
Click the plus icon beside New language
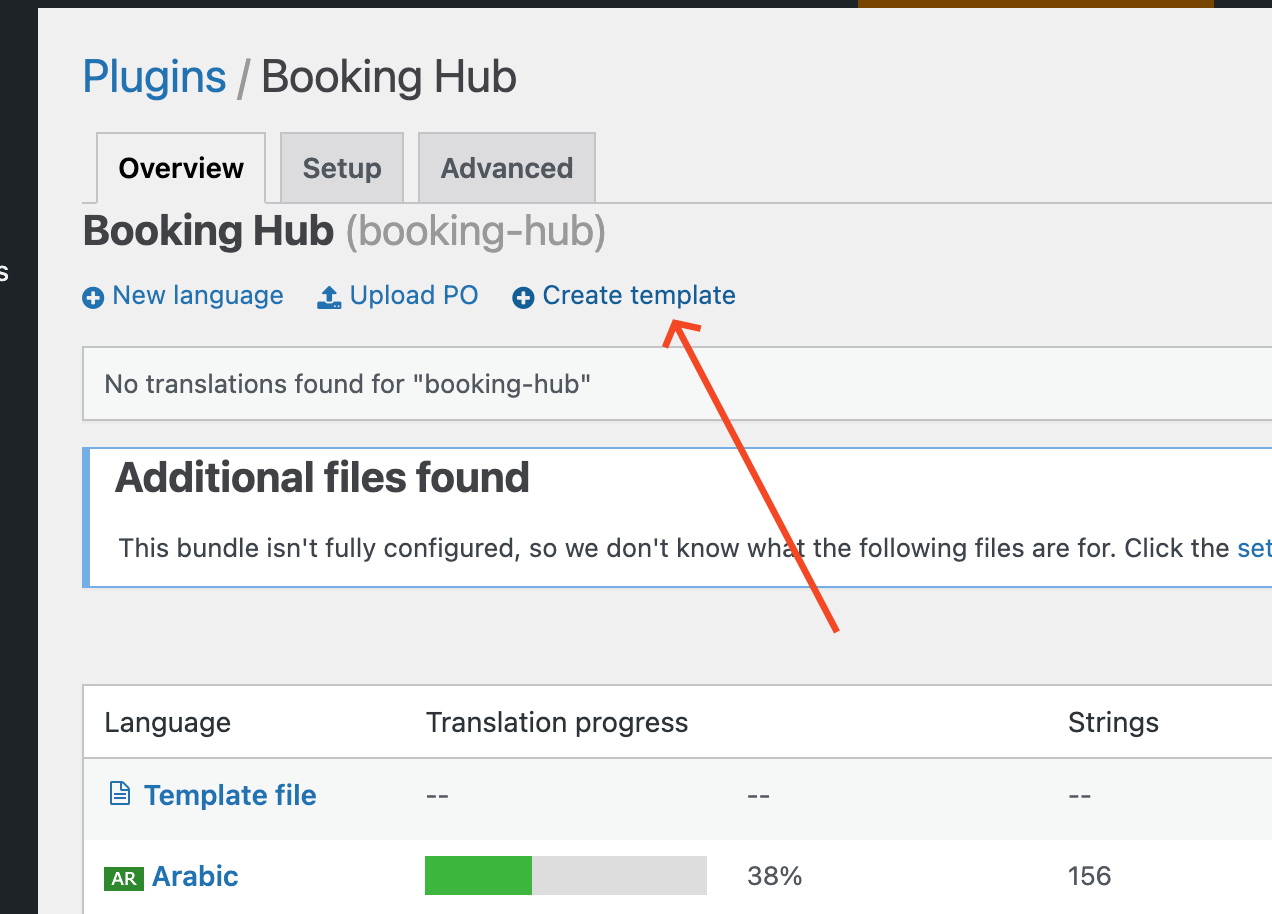[93, 298]
